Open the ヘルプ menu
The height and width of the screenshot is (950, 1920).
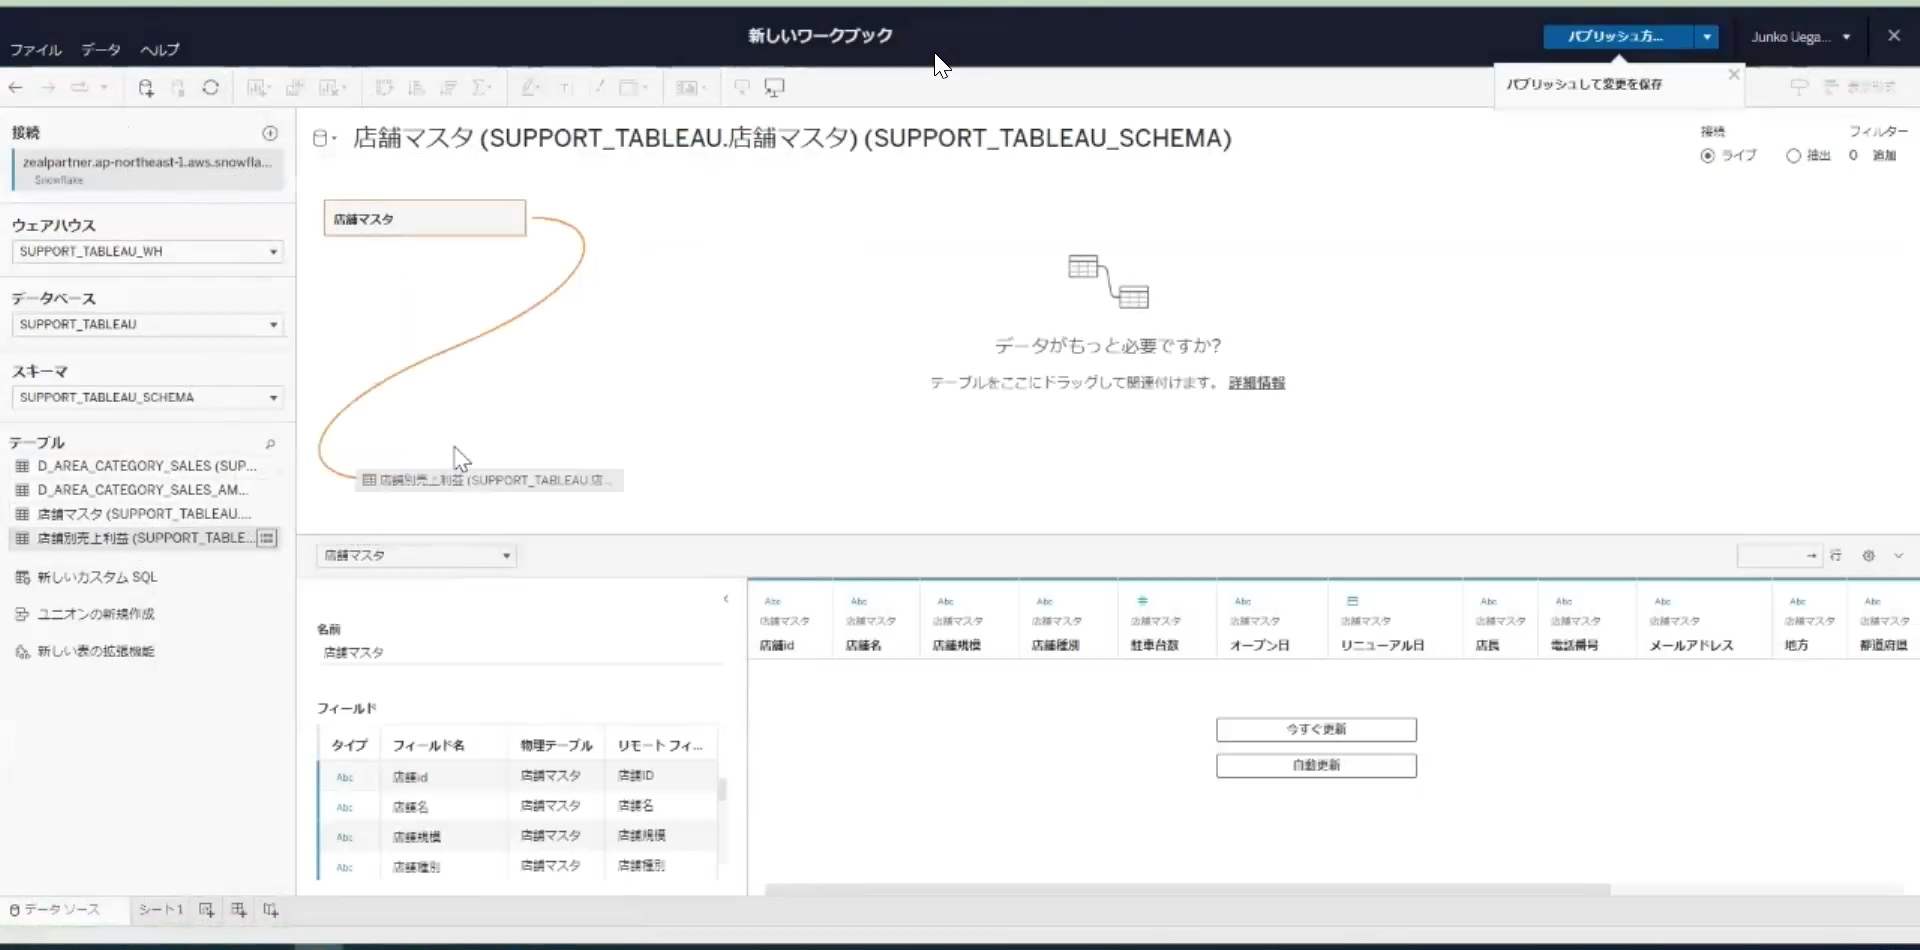tap(160, 50)
